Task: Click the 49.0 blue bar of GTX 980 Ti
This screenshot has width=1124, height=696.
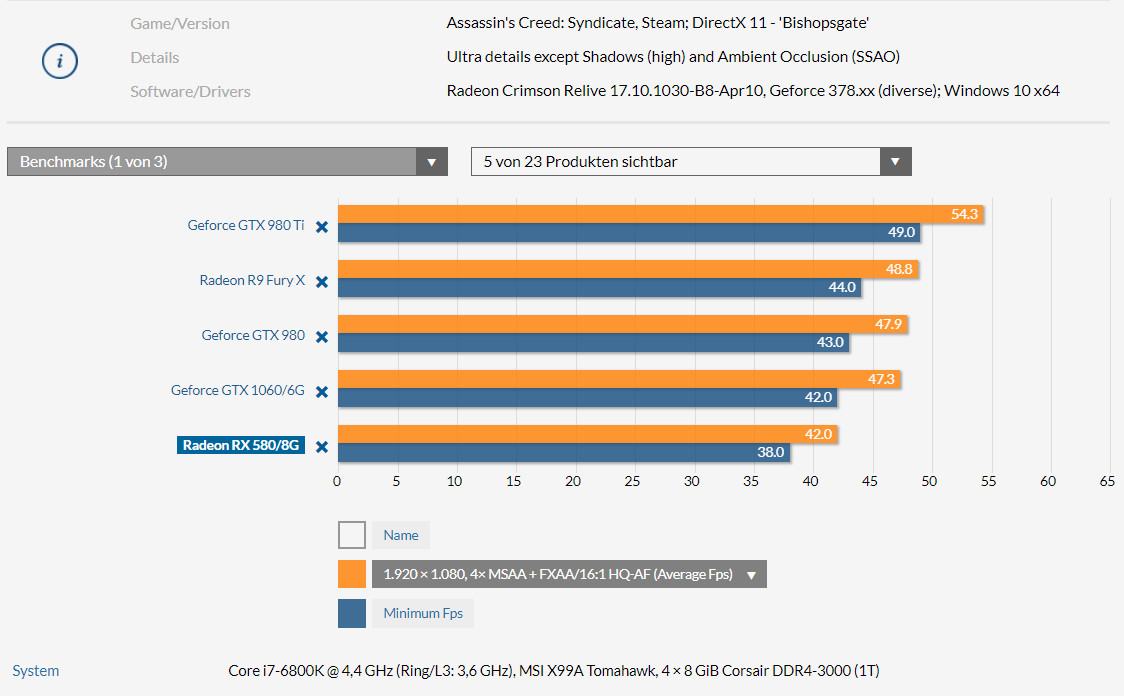Action: [629, 232]
